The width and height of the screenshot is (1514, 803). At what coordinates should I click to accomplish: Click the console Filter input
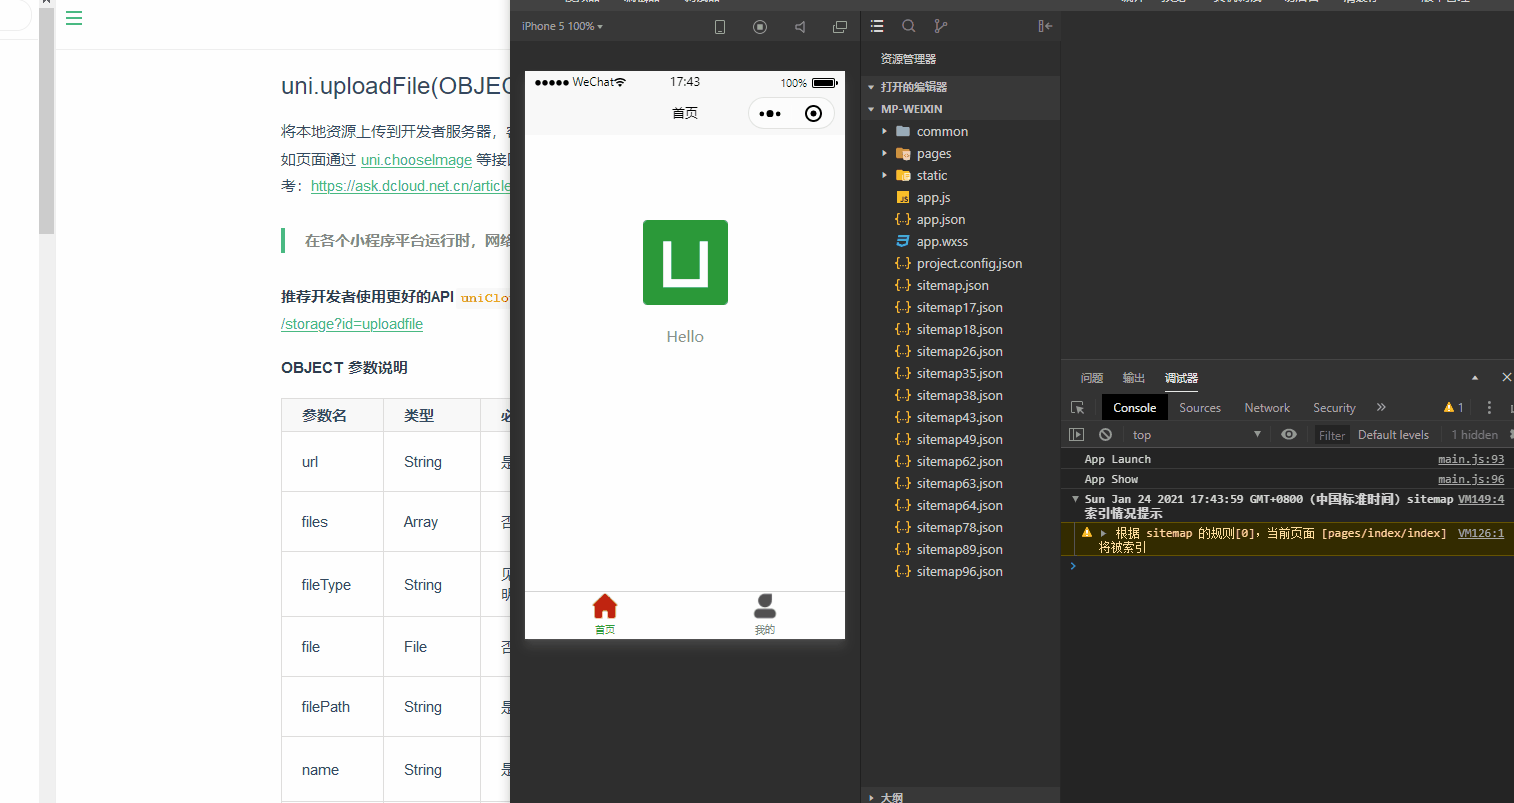(1332, 435)
